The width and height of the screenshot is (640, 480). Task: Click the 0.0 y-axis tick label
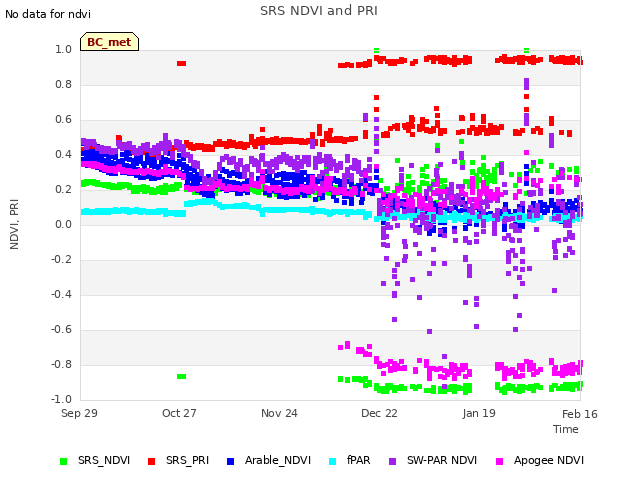tap(63, 224)
